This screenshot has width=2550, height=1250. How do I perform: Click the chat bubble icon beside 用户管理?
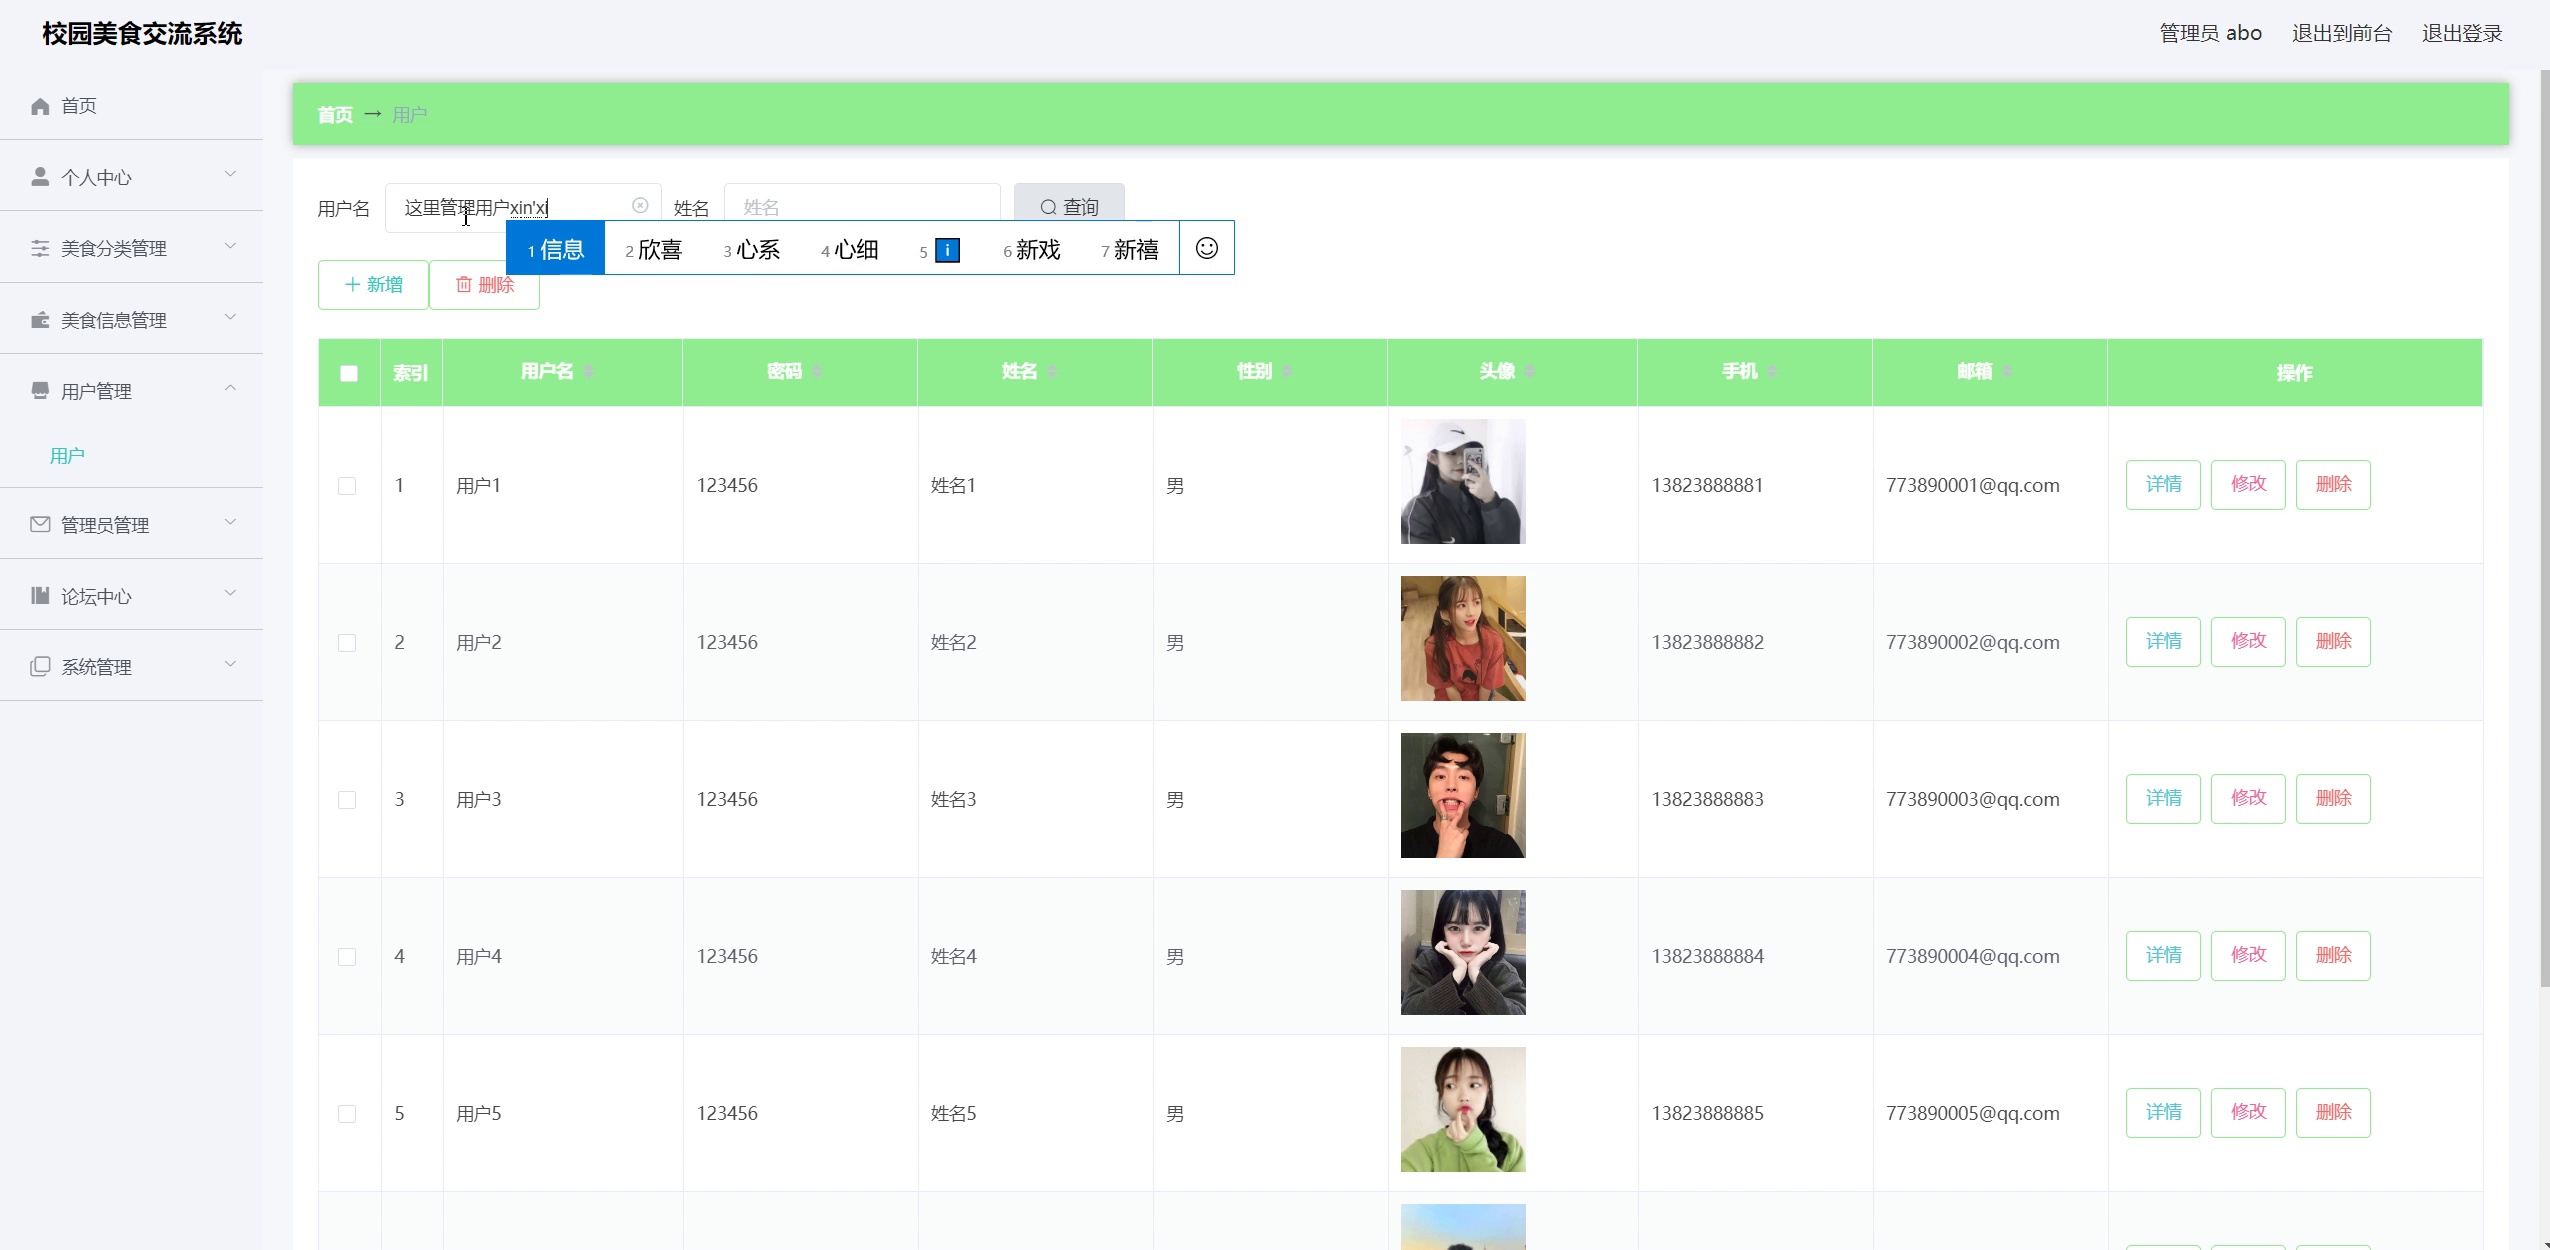[40, 390]
